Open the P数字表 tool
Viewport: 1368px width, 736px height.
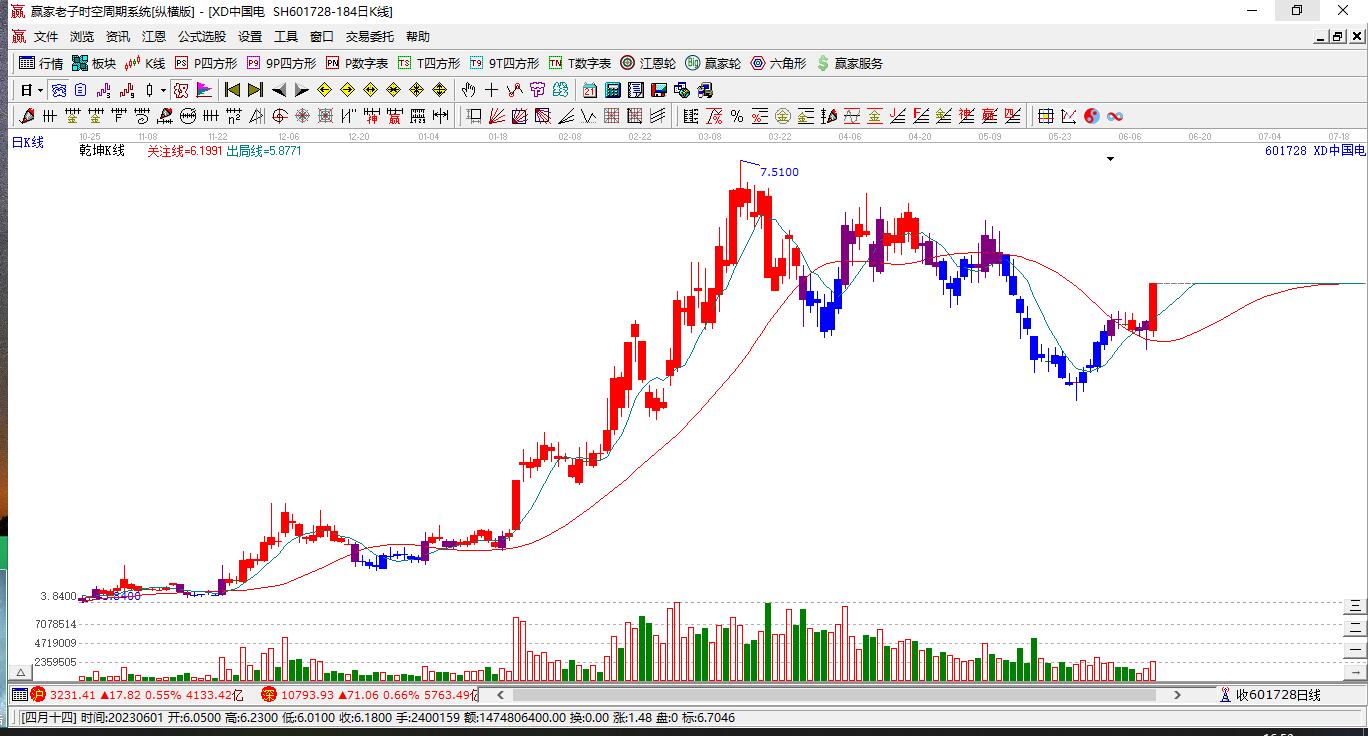[x=357, y=63]
